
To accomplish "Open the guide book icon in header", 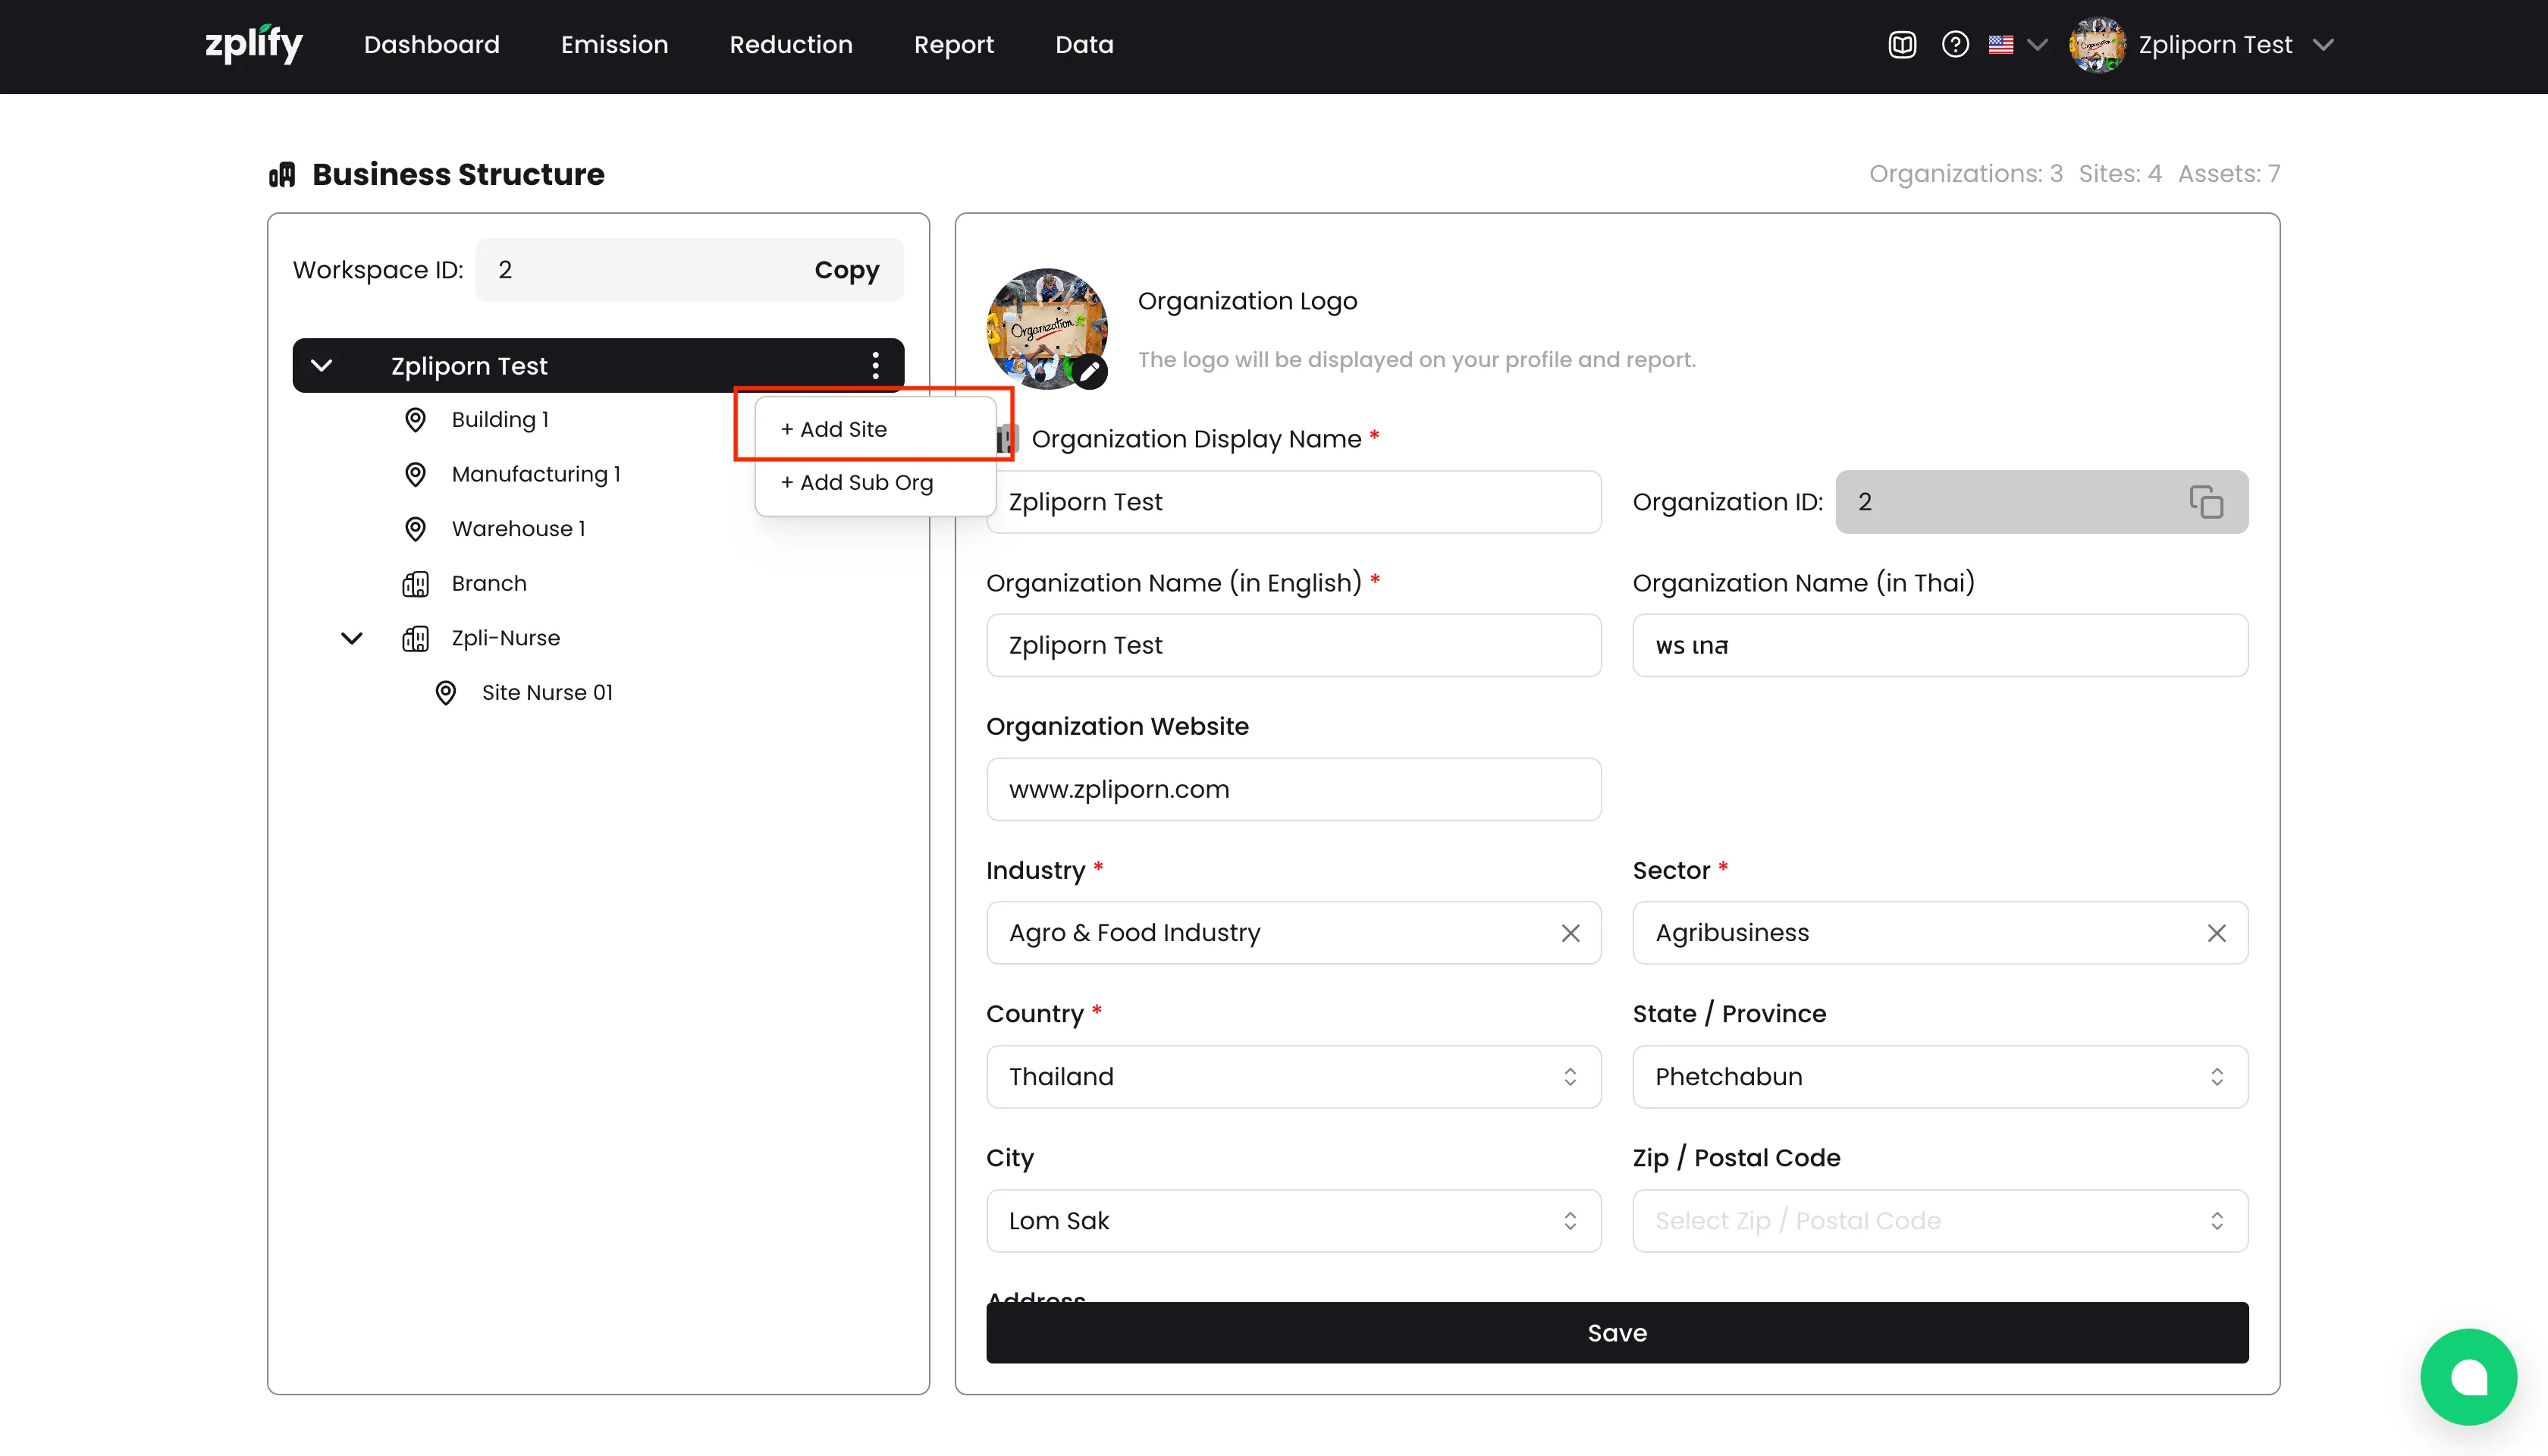I will 1902,45.
